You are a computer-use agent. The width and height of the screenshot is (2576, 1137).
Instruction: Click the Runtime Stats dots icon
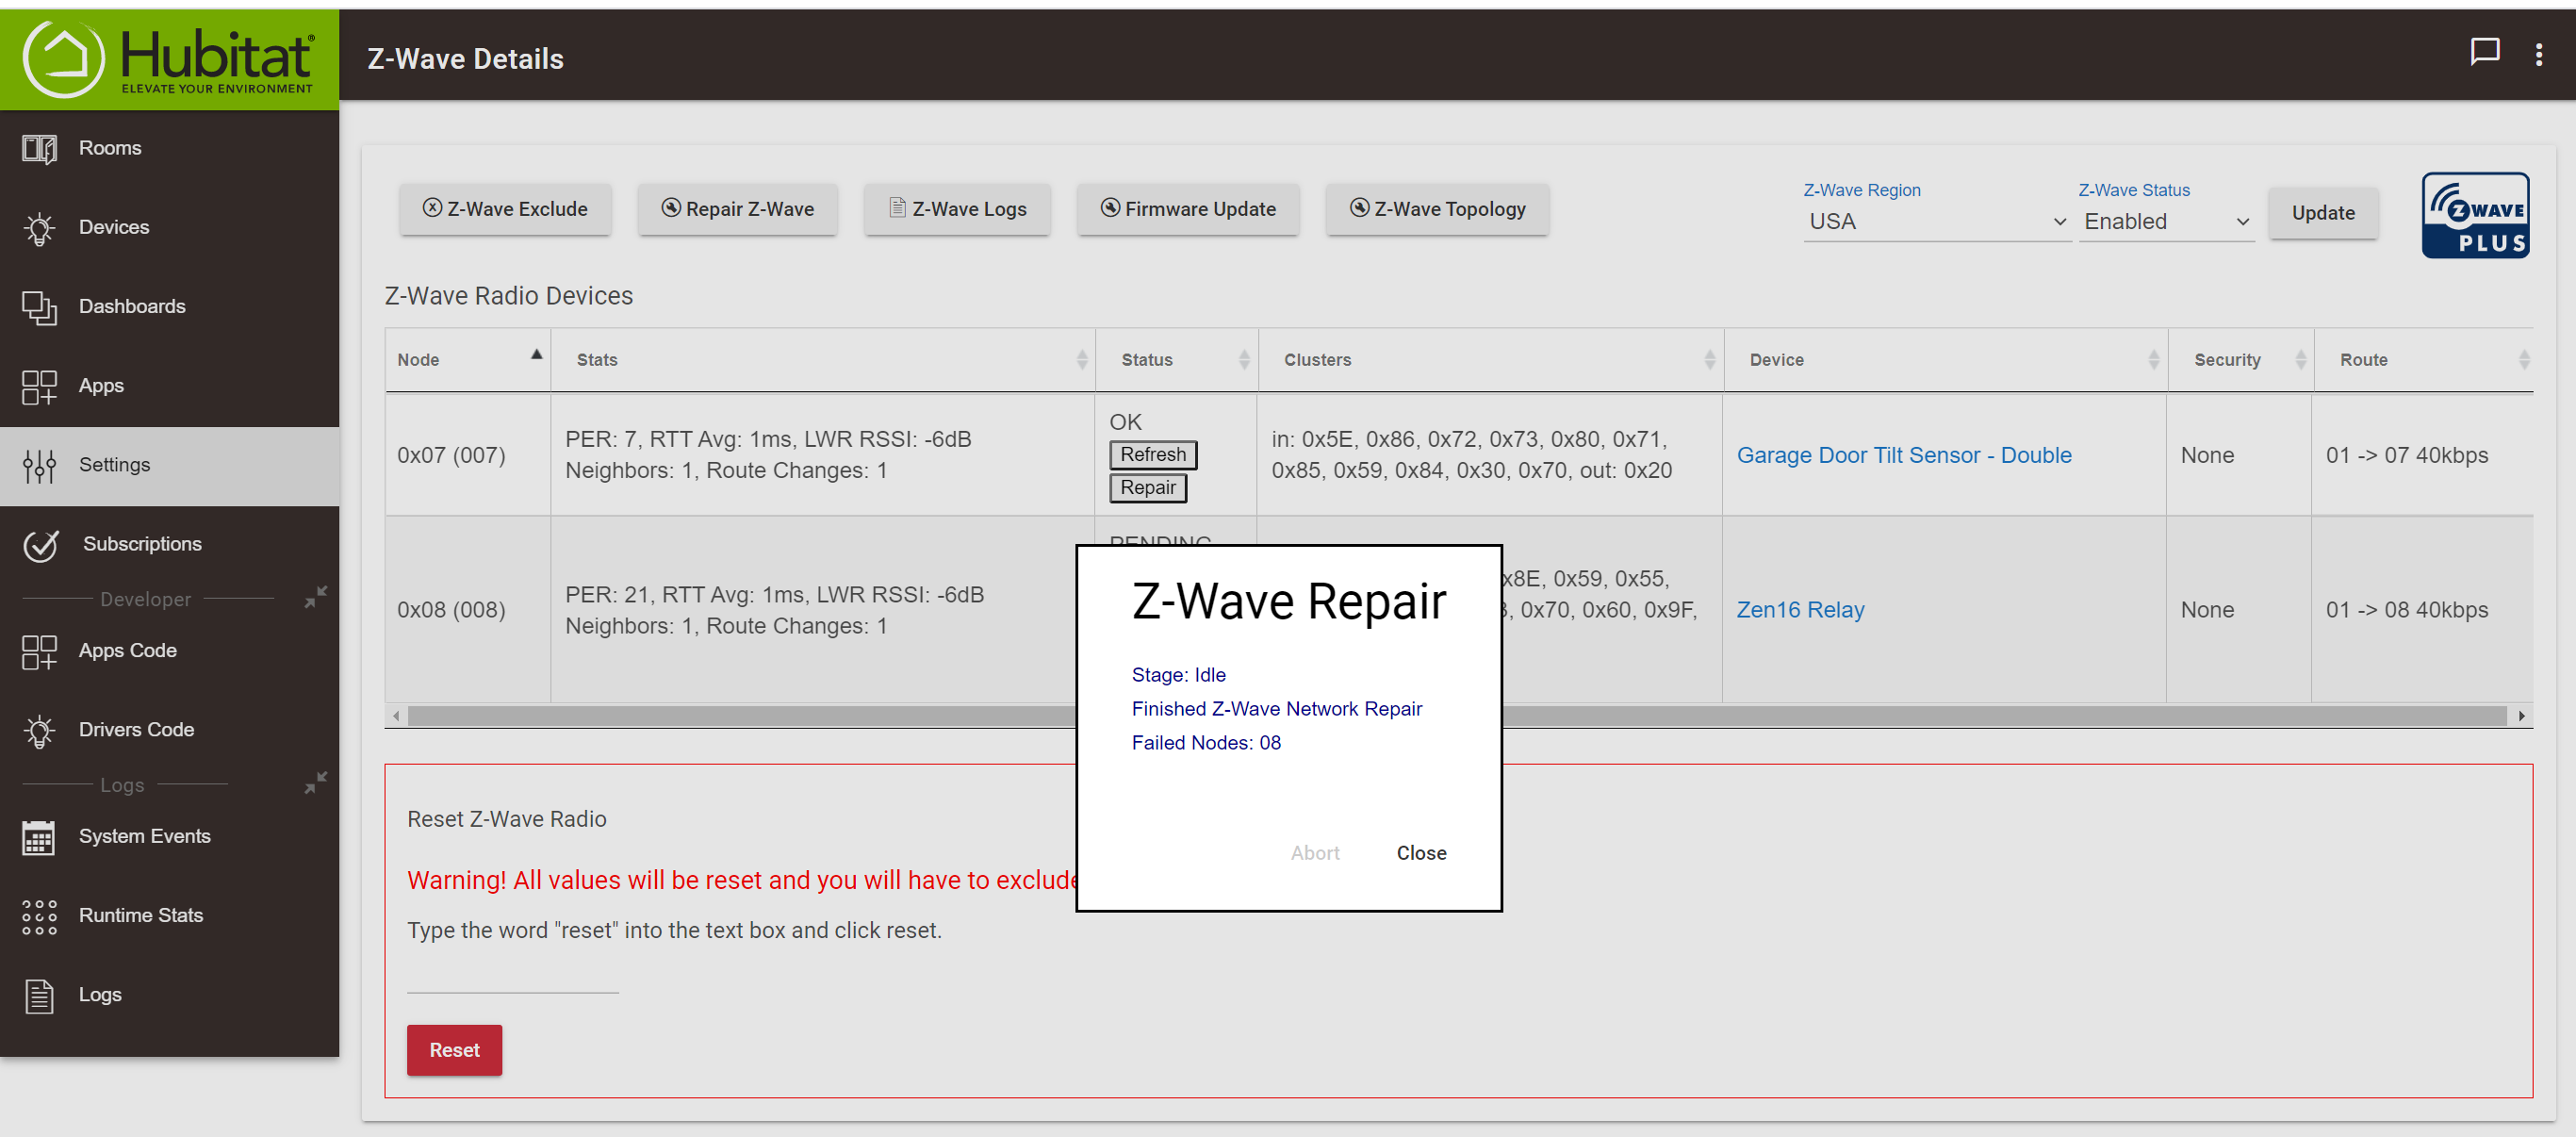[x=39, y=916]
